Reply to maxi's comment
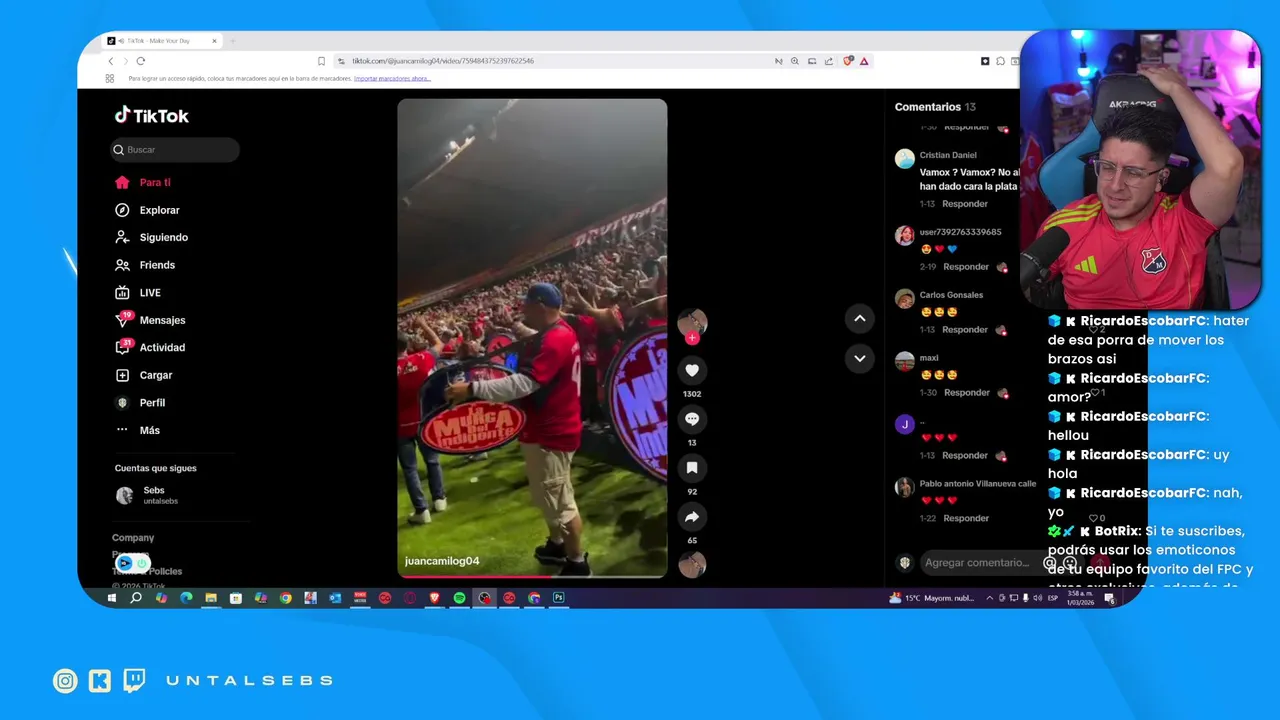 [x=966, y=393]
